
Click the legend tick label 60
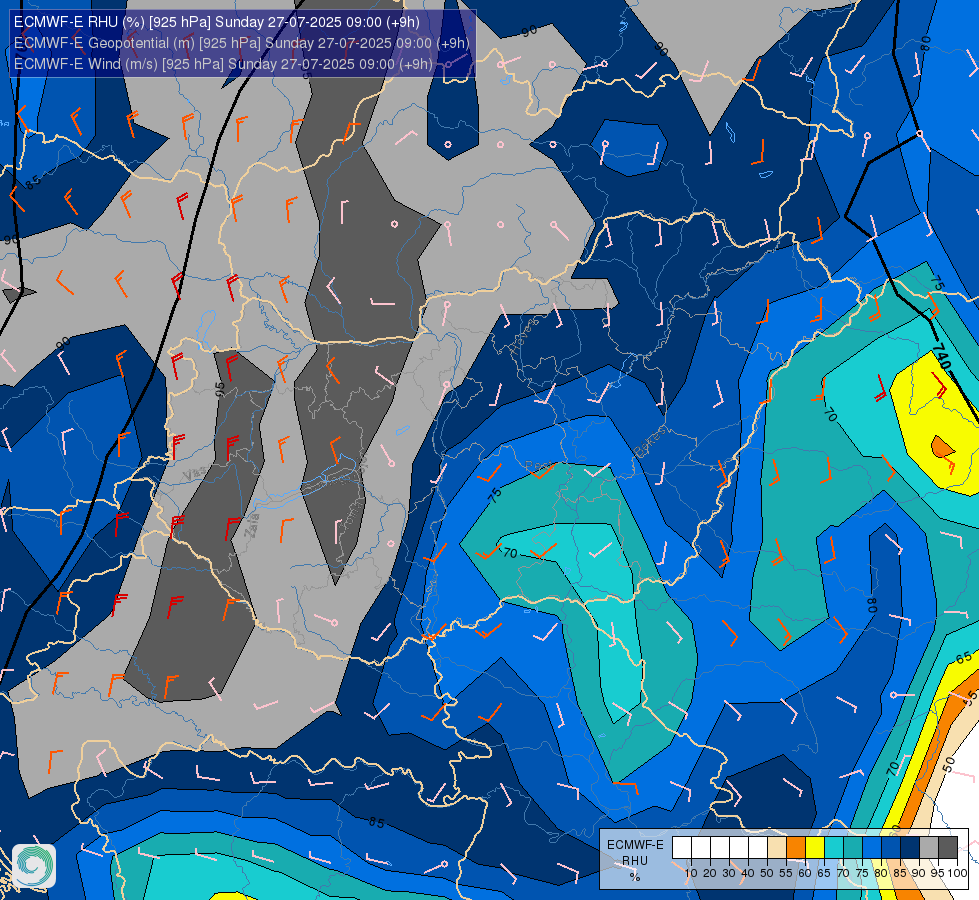pos(805,873)
